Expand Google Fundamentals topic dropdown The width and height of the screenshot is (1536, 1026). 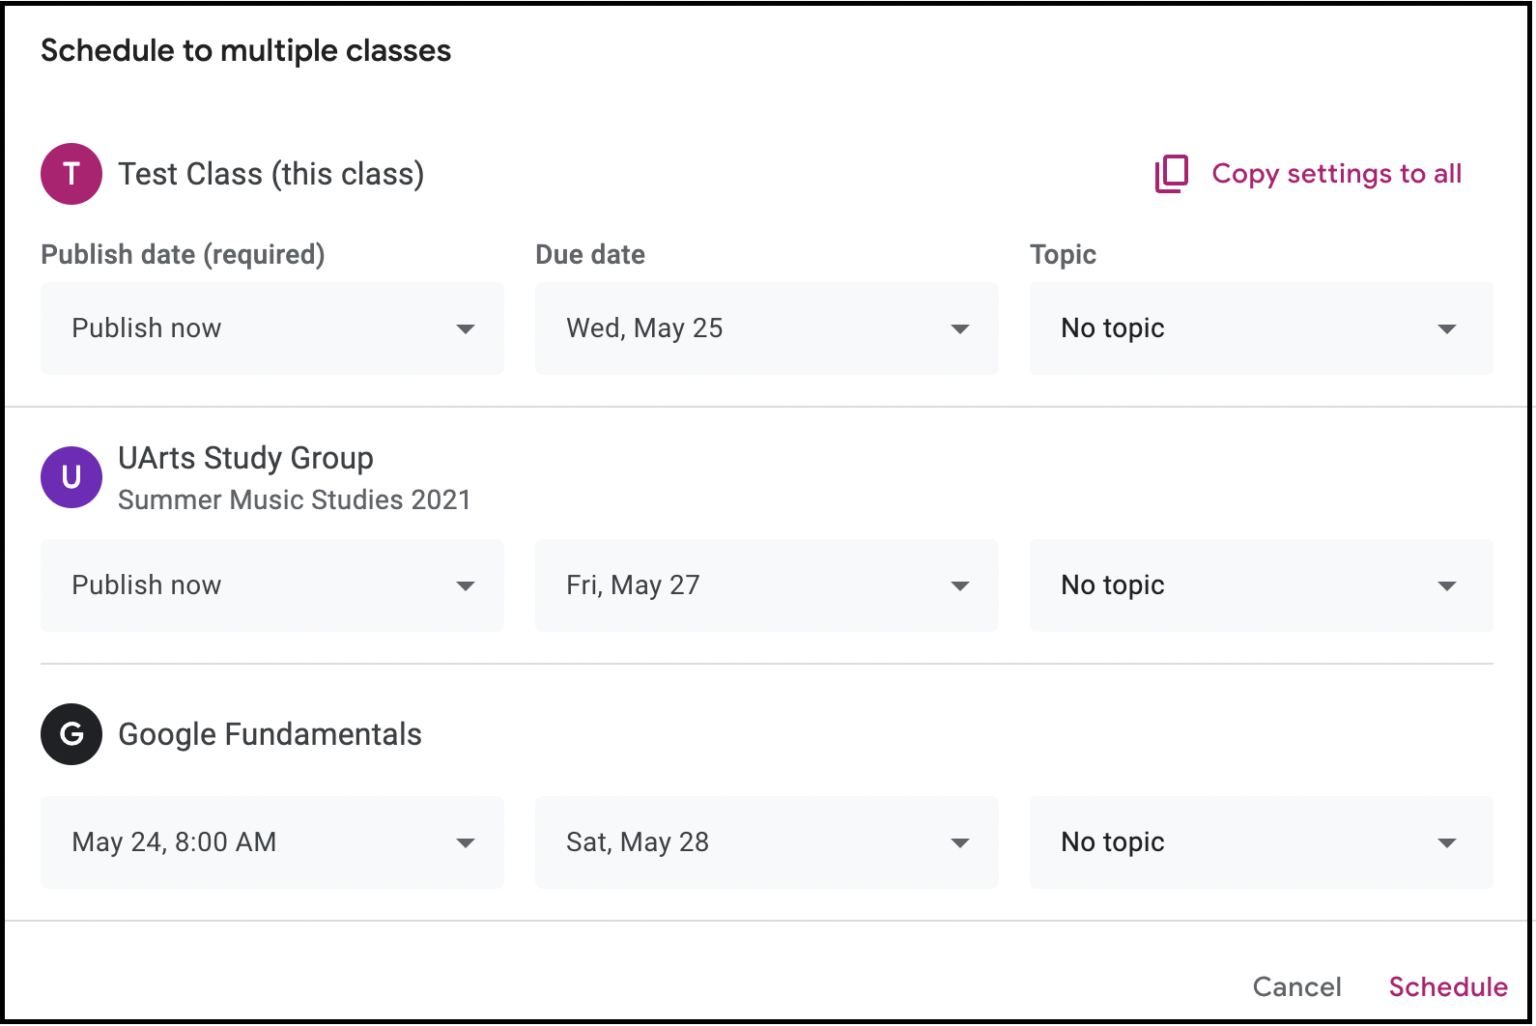pyautogui.click(x=1260, y=843)
